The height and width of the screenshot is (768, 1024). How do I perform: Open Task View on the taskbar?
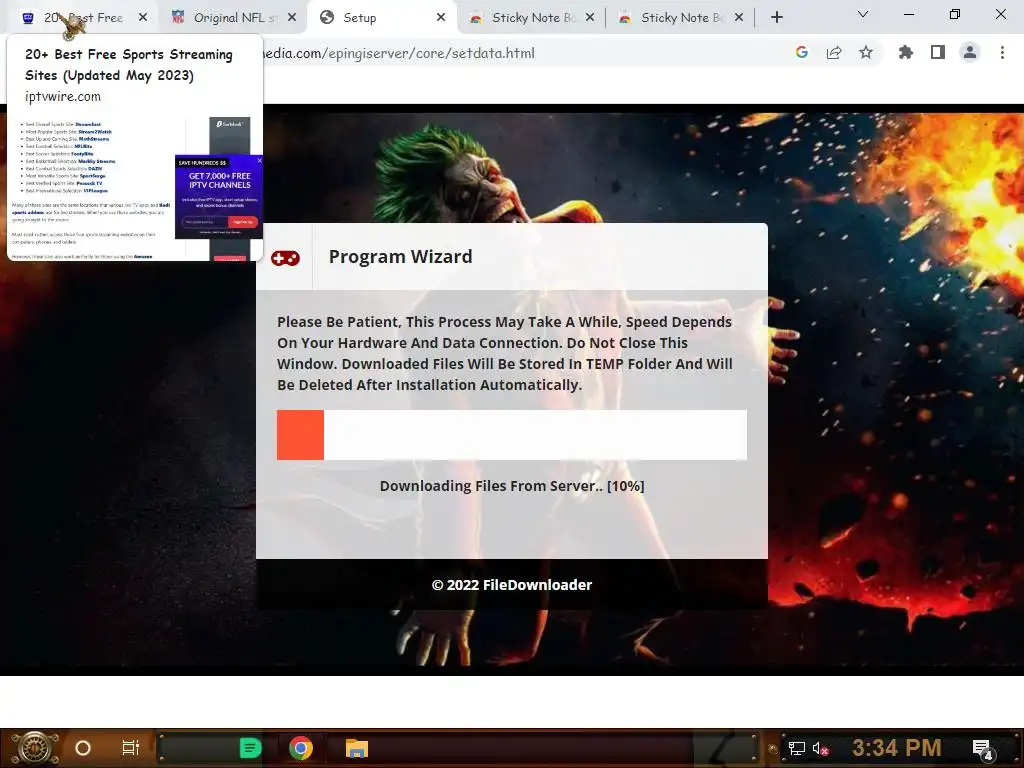pyautogui.click(x=131, y=748)
